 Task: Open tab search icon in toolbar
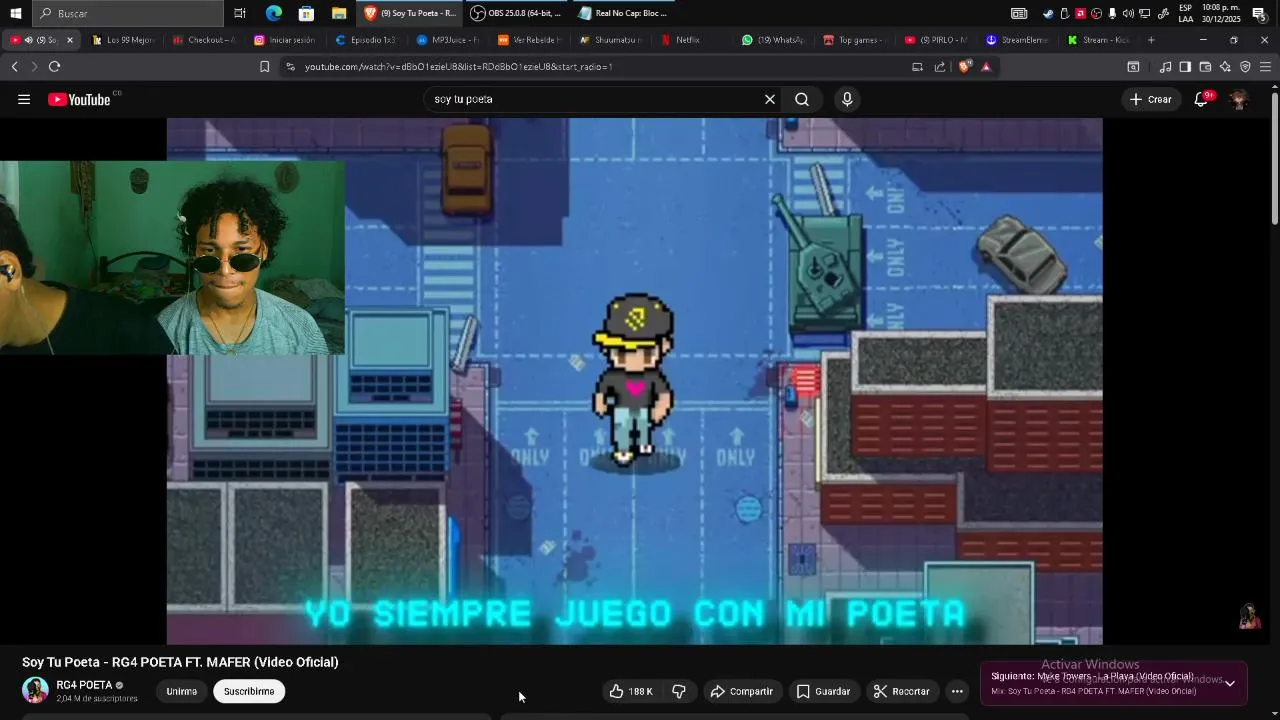click(x=1133, y=67)
